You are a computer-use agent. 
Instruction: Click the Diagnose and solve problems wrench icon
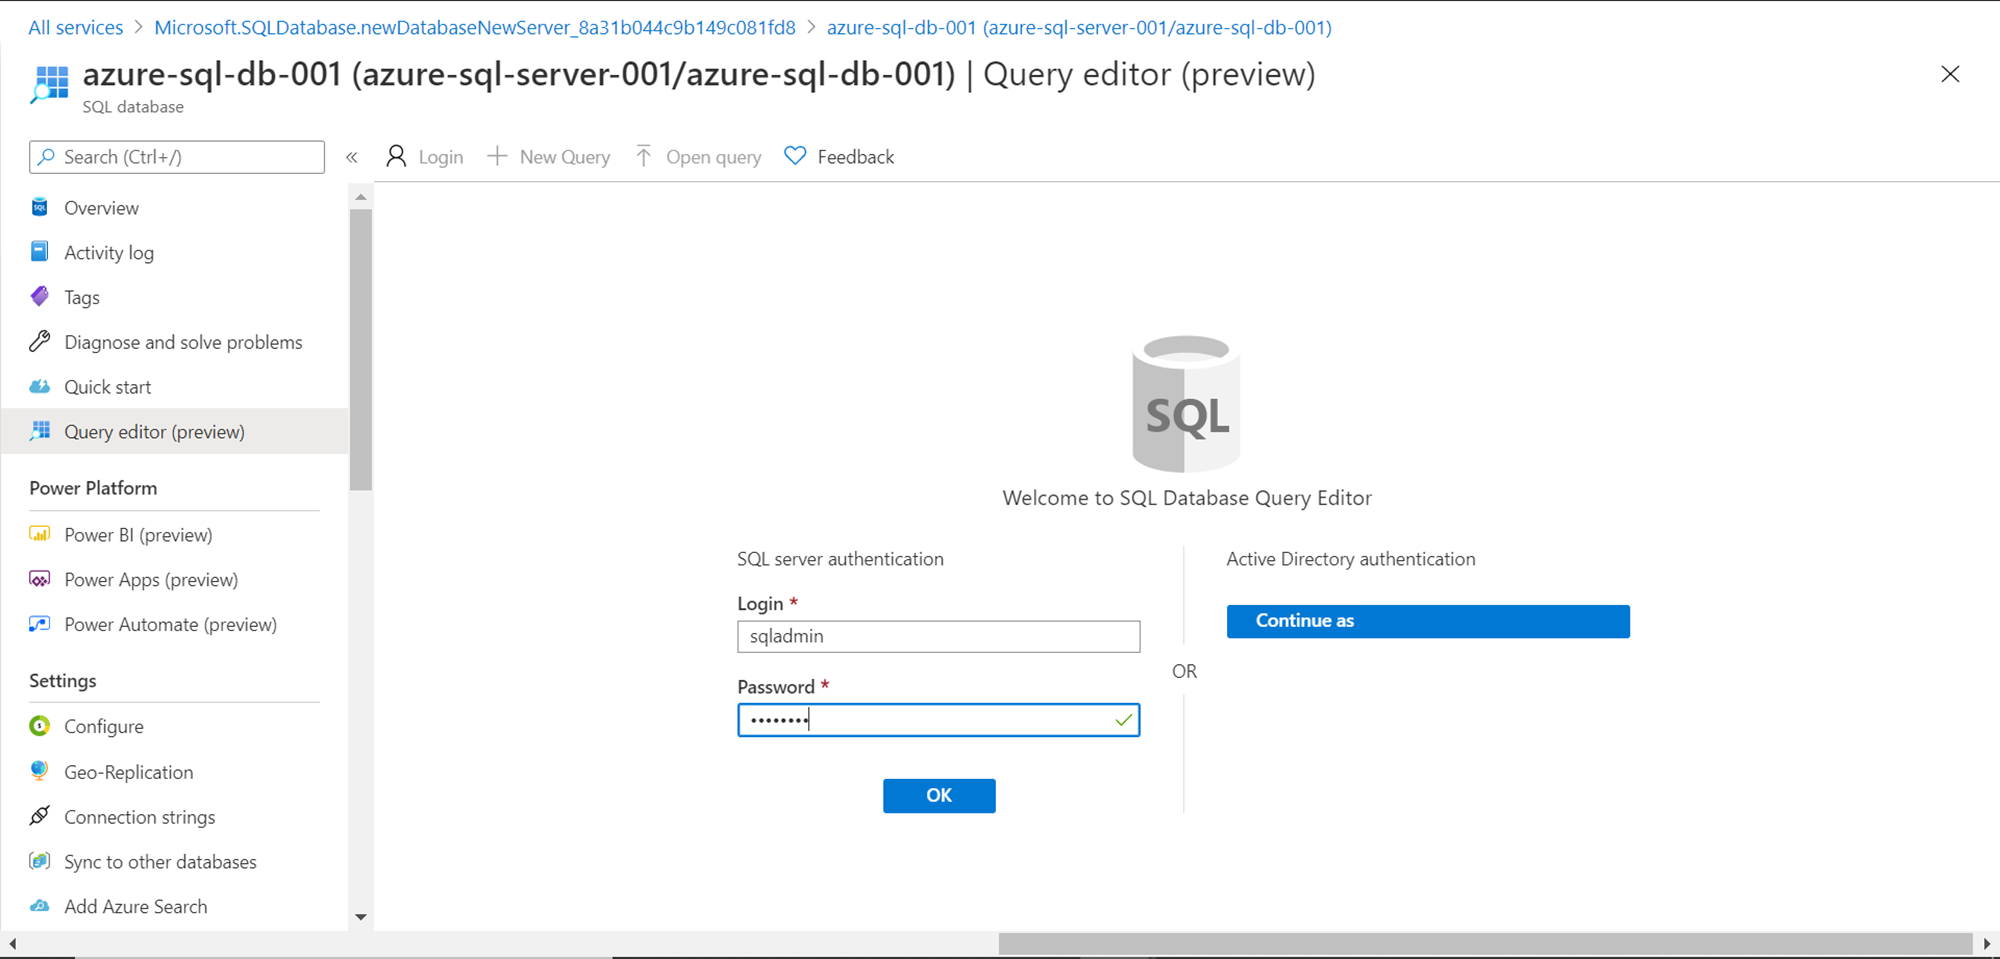tap(40, 342)
